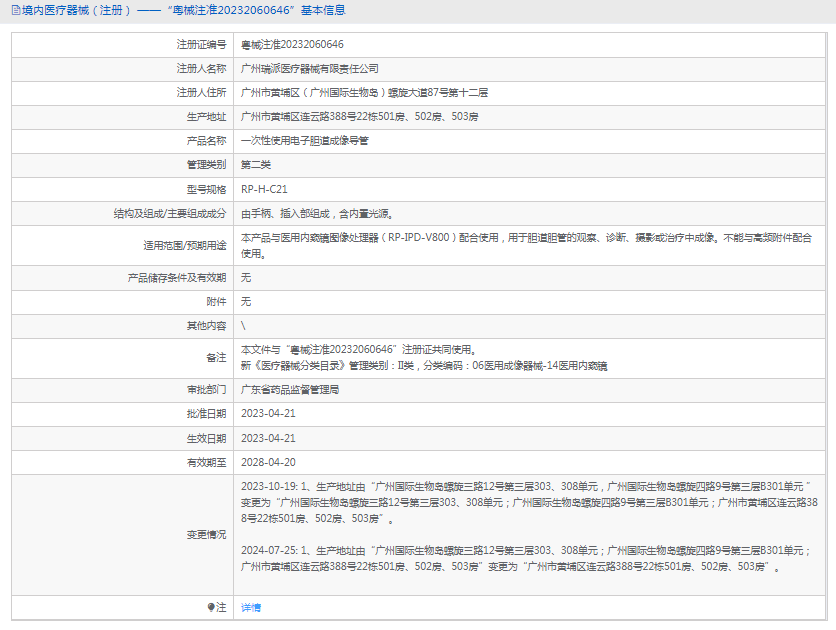Click the 产品储存条件及有效期 label
836x630 pixels.
click(177, 278)
